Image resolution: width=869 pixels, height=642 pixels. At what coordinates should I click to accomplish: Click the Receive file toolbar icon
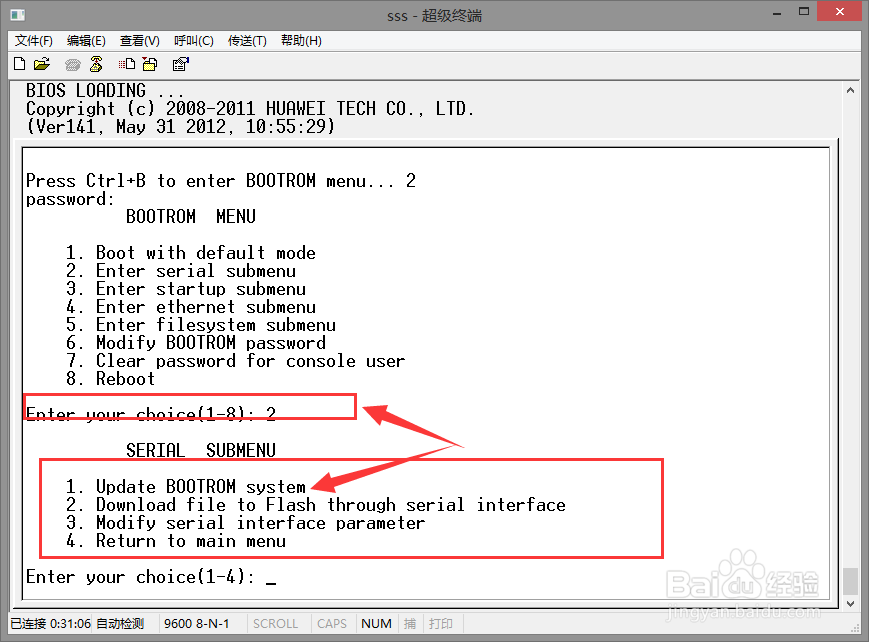[x=150, y=64]
